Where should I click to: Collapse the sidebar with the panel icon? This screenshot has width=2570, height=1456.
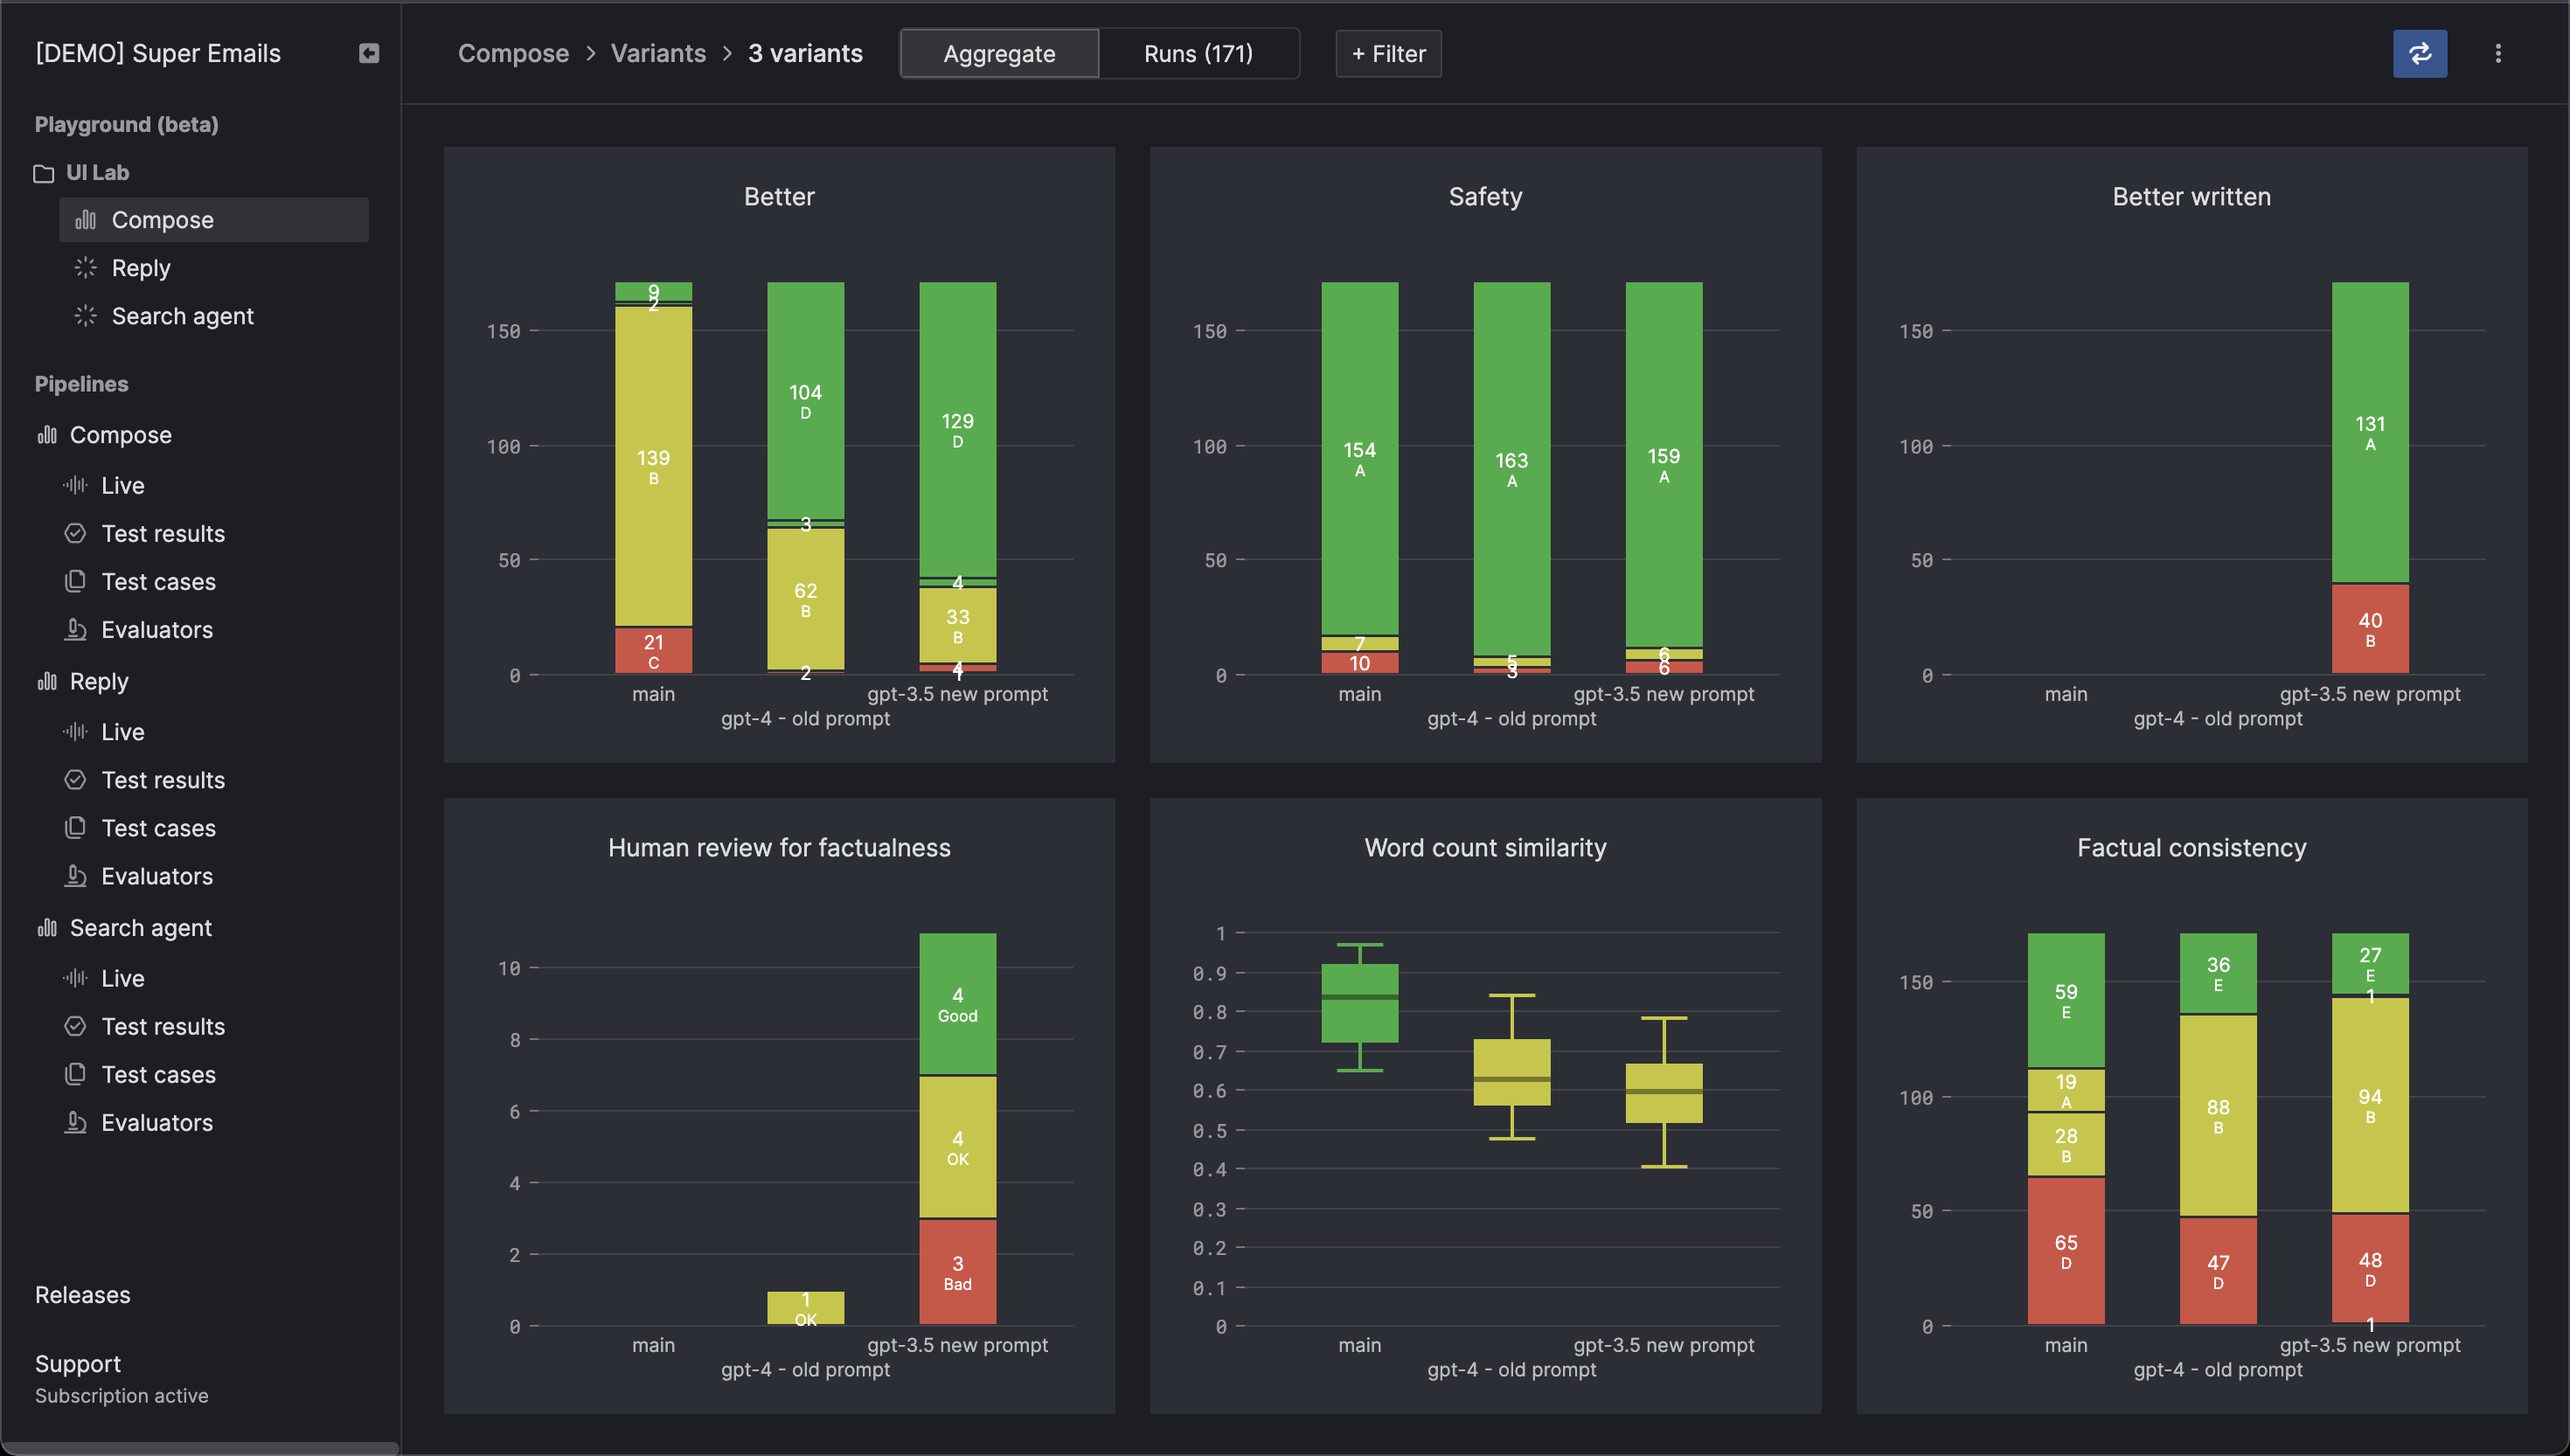pos(369,53)
